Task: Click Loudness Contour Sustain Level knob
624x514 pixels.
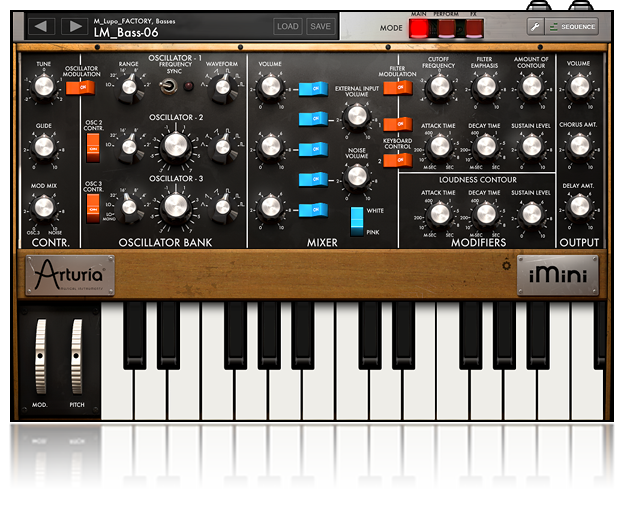Action: (x=532, y=214)
